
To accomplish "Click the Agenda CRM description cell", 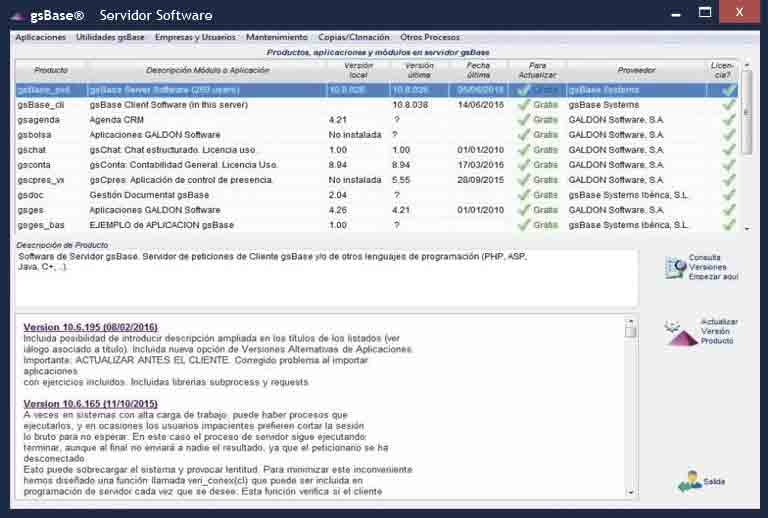I will pos(117,120).
